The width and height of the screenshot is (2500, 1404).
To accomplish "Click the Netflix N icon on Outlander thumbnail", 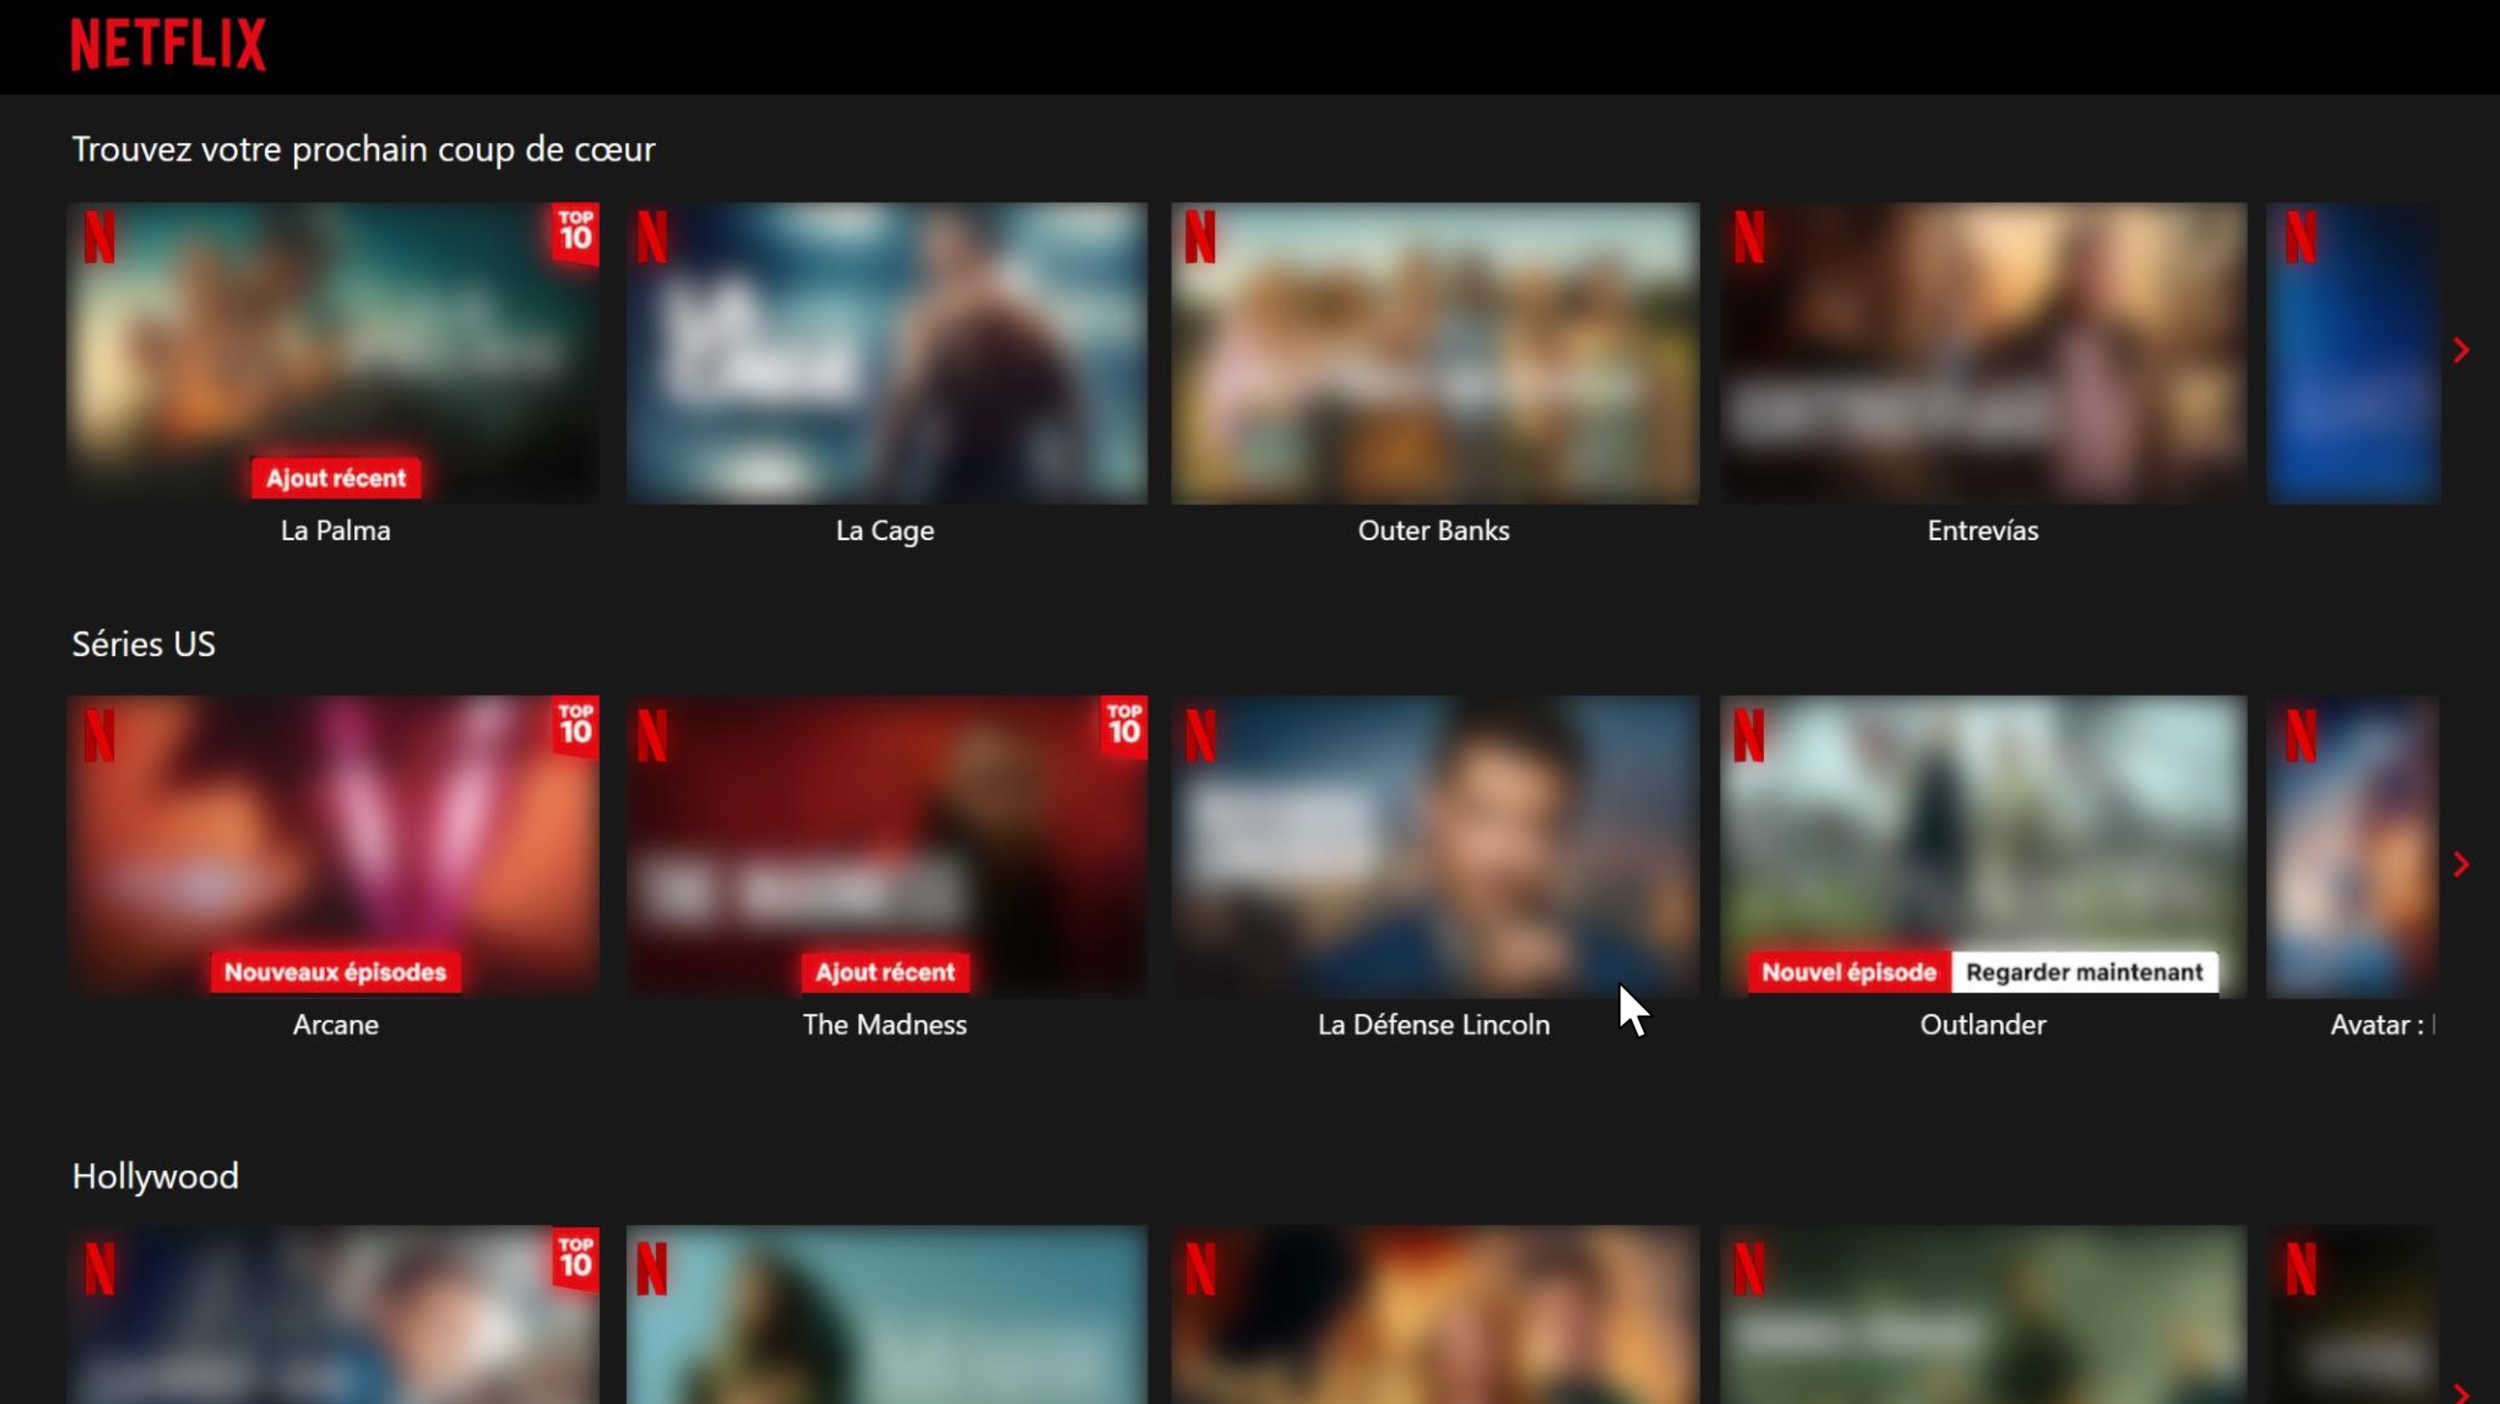I will pyautogui.click(x=1748, y=736).
